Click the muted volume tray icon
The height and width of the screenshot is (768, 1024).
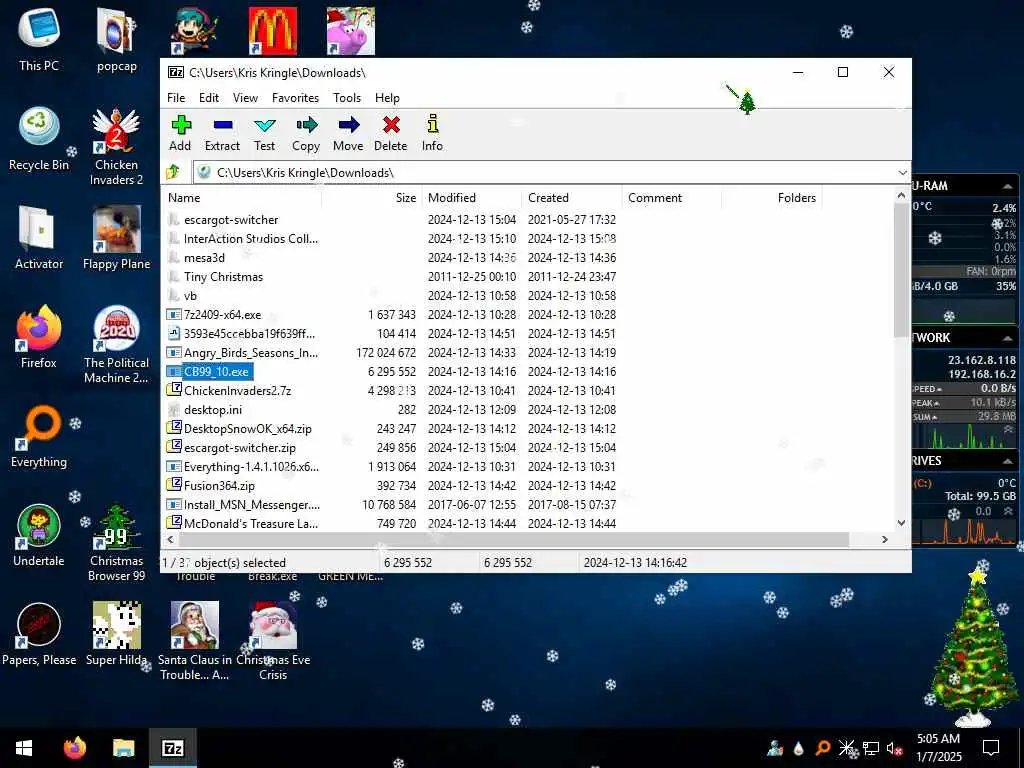click(895, 748)
